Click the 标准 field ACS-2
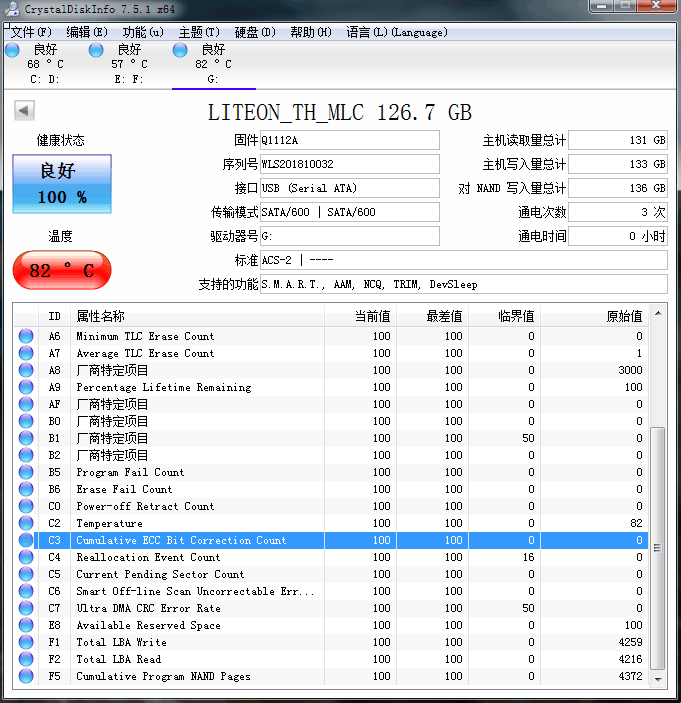 click(x=464, y=260)
